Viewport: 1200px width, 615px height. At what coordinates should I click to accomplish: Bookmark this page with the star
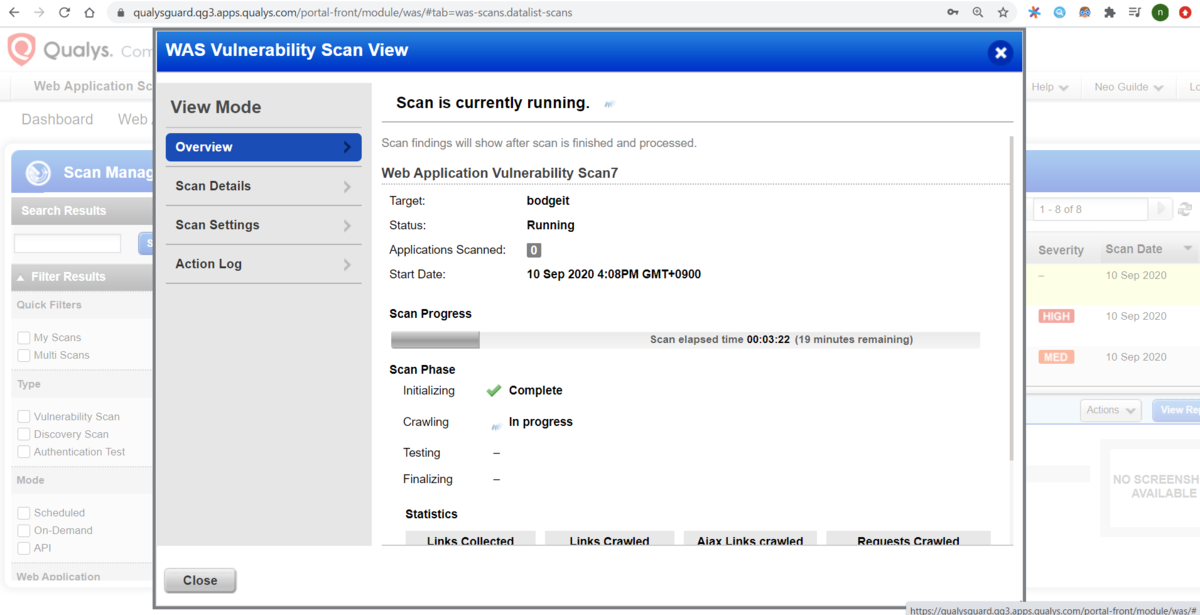pyautogui.click(x=1003, y=13)
